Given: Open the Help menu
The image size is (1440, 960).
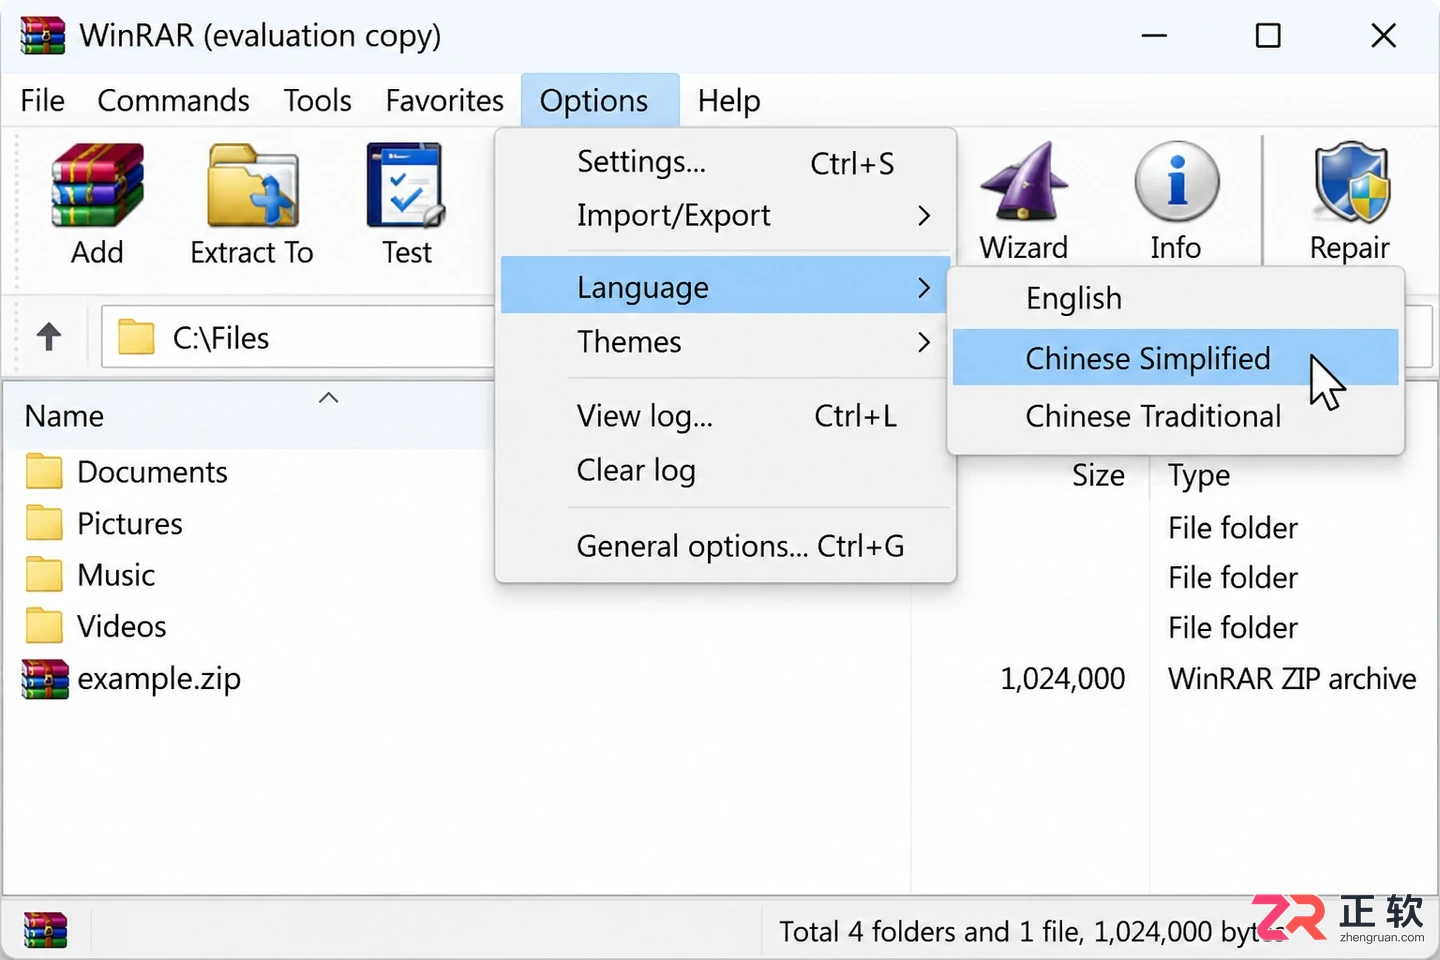Looking at the screenshot, I should (x=729, y=100).
